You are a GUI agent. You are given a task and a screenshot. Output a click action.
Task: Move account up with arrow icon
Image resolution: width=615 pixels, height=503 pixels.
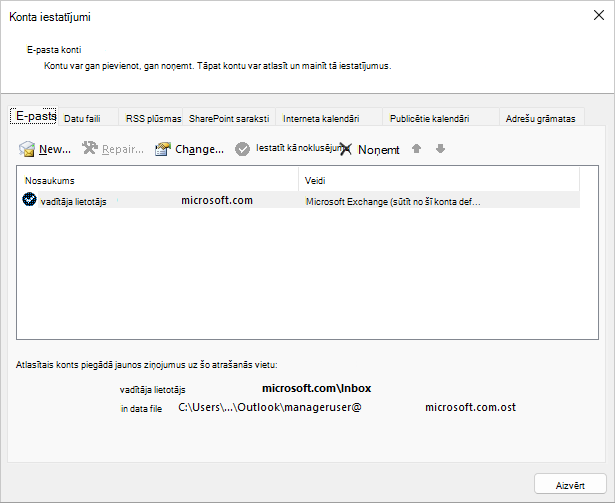click(x=417, y=149)
